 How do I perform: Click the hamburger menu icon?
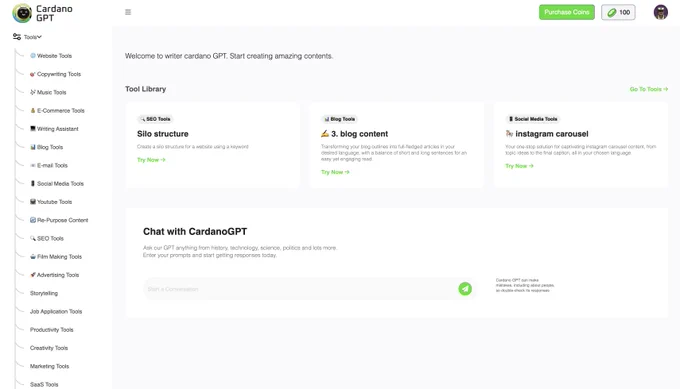coord(128,12)
